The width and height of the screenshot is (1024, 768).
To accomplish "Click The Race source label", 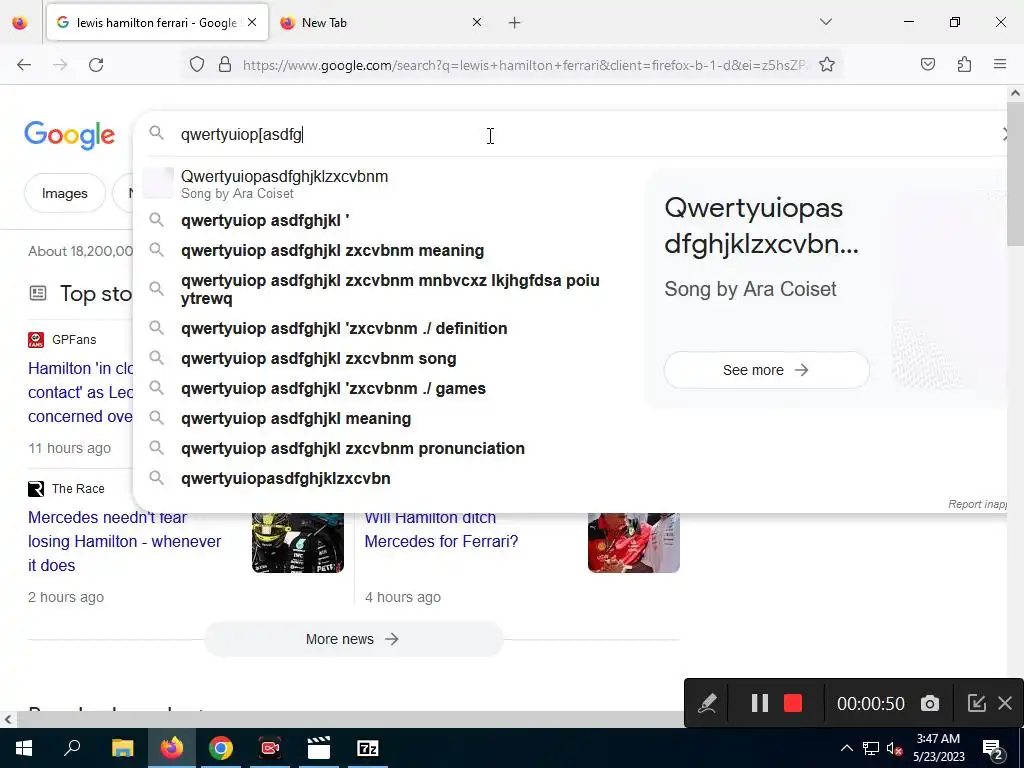I will tap(78, 488).
